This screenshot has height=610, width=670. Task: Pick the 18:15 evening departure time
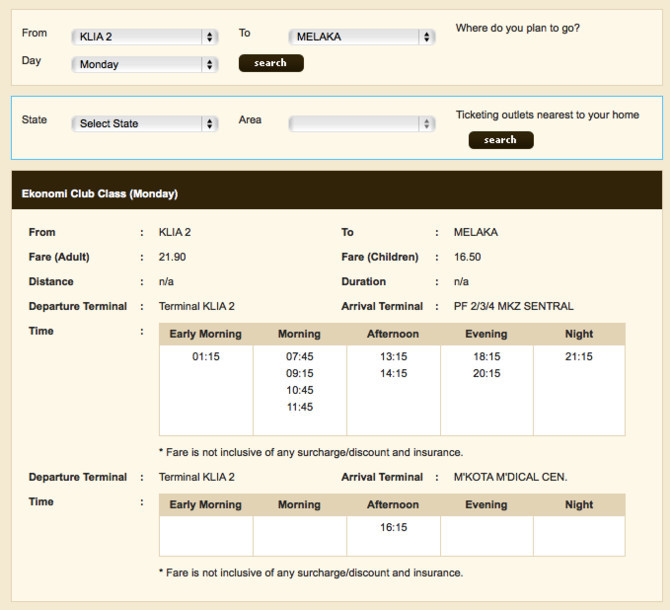(x=486, y=357)
